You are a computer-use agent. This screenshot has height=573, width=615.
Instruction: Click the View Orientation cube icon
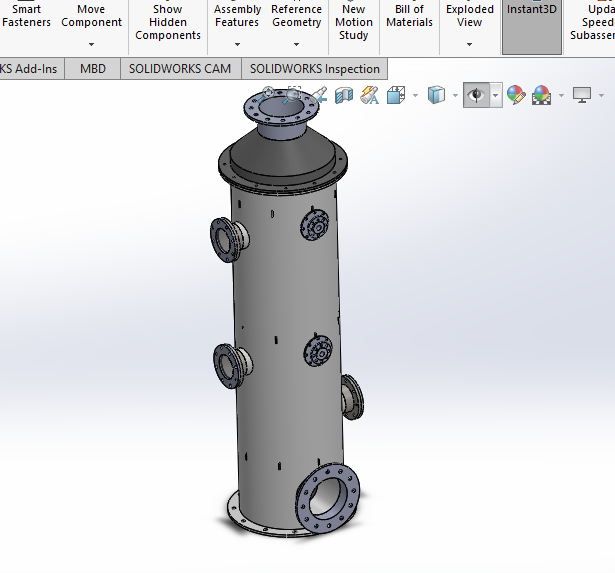pyautogui.click(x=396, y=96)
